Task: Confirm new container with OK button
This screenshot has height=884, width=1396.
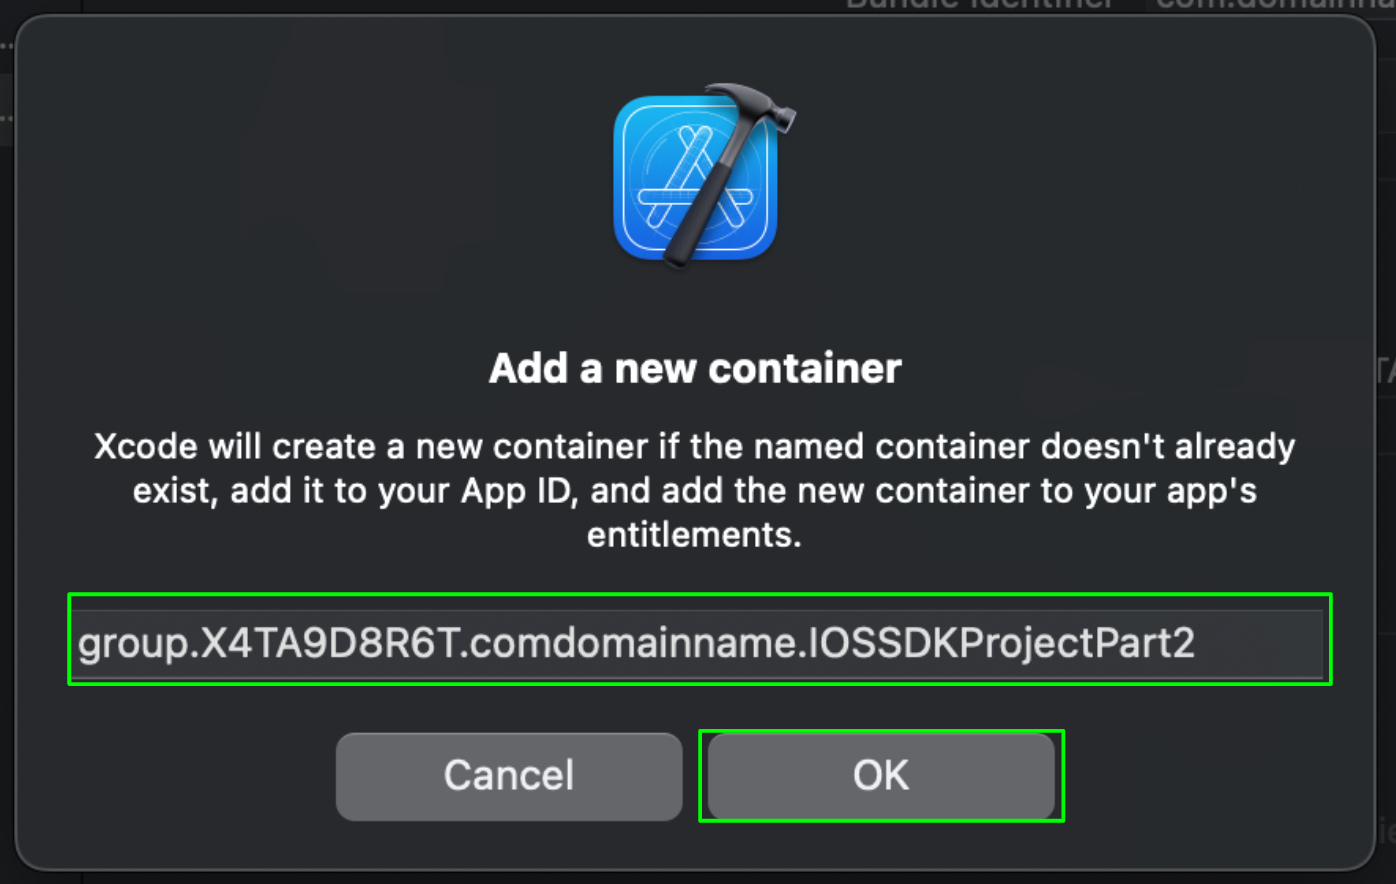Action: tap(881, 776)
